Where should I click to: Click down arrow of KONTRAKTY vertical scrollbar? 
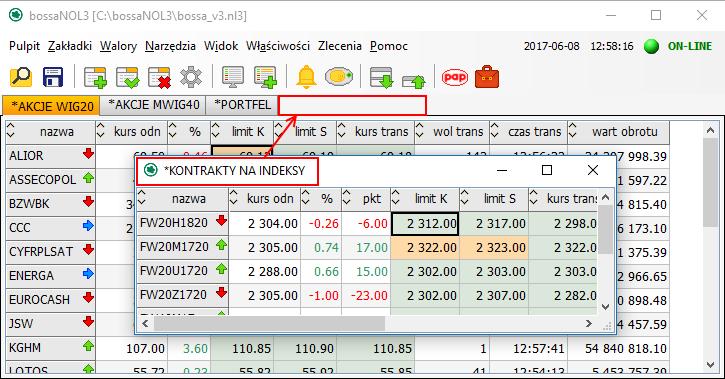pos(605,307)
